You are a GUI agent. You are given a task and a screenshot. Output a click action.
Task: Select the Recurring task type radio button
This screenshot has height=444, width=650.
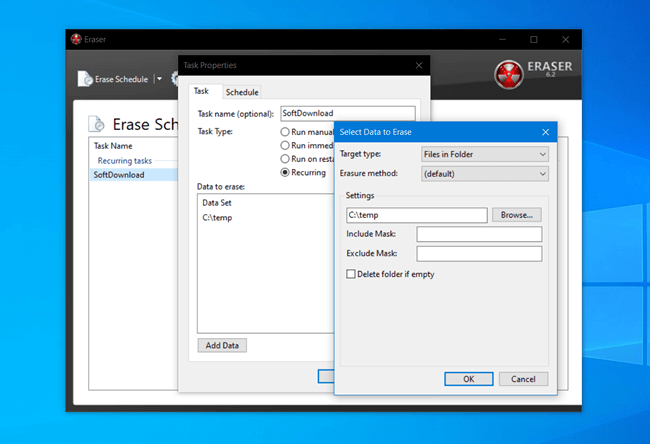(285, 172)
